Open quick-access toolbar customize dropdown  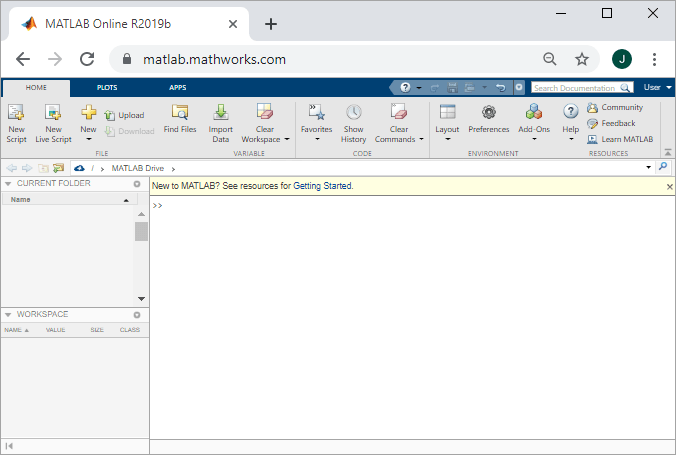[x=519, y=88]
